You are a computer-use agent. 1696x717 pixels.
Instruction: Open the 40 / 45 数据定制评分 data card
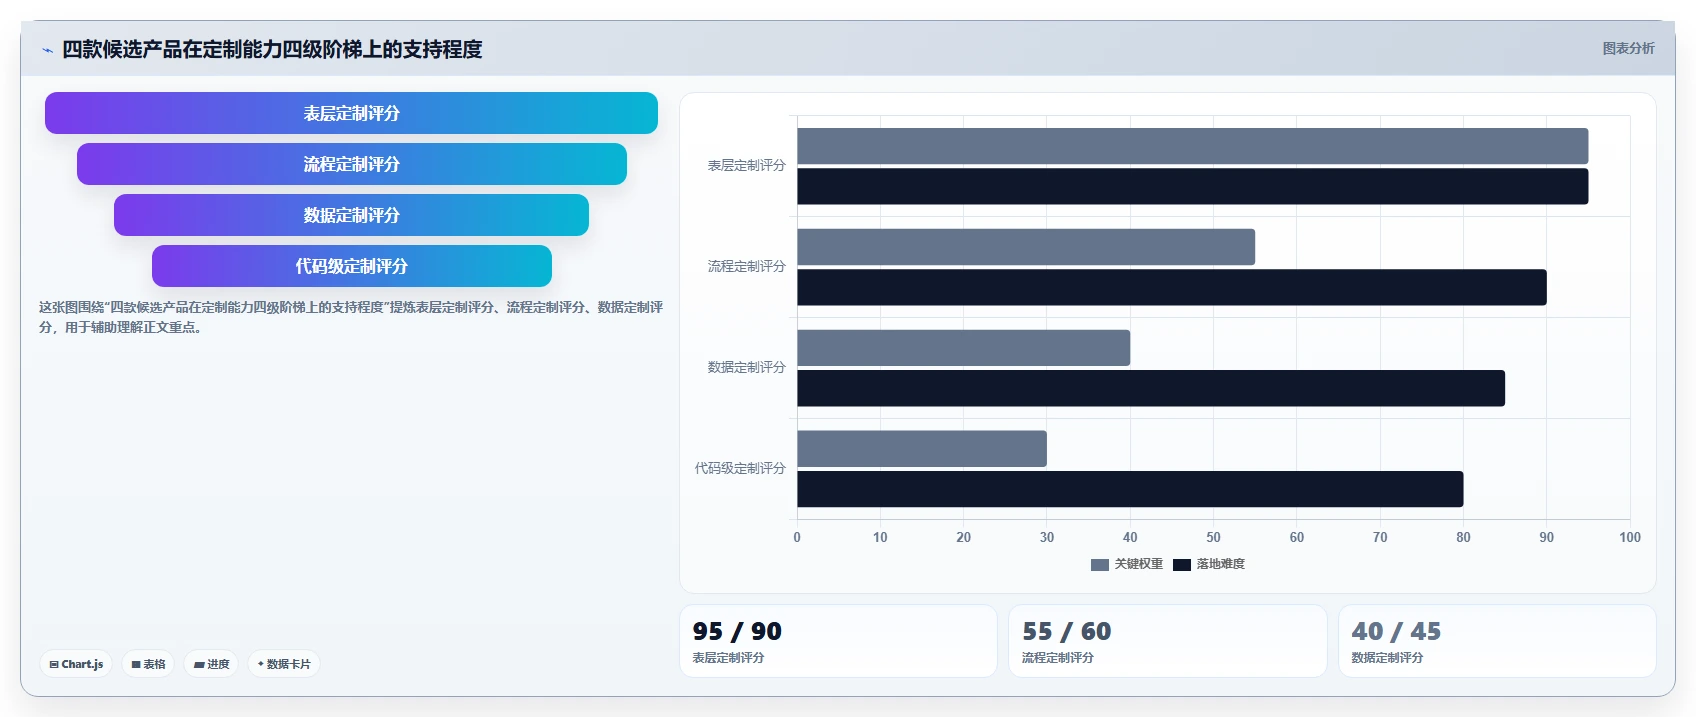(x=1497, y=641)
